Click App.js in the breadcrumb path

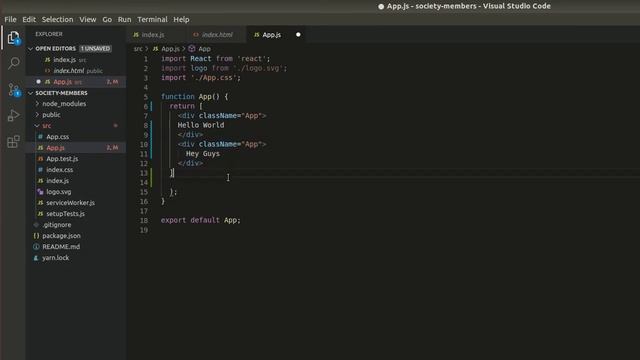(171, 49)
